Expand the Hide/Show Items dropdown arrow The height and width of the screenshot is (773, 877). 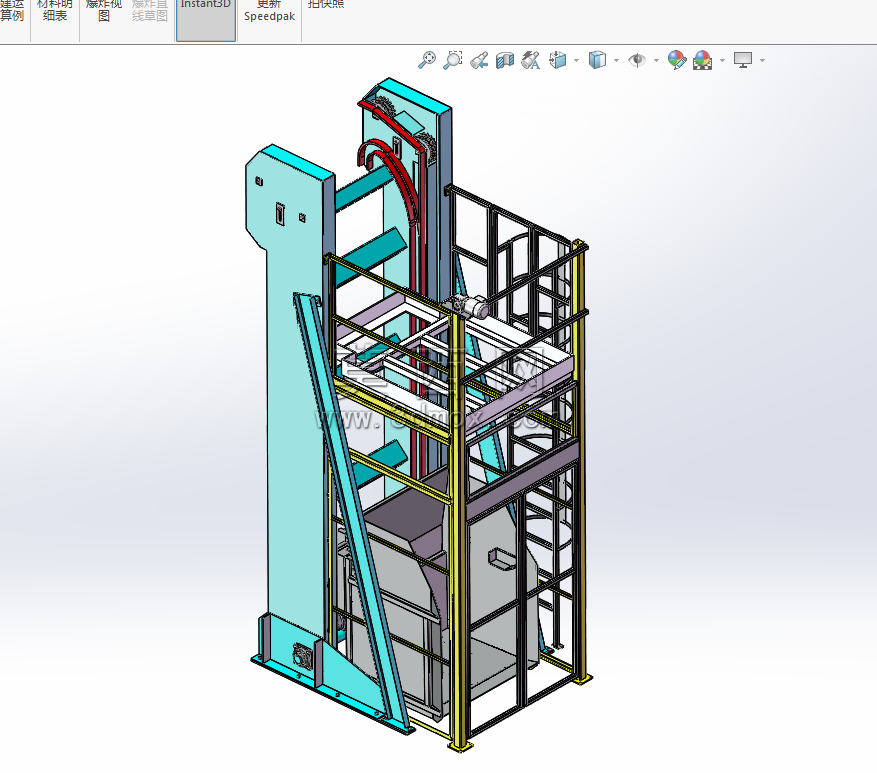click(656, 60)
